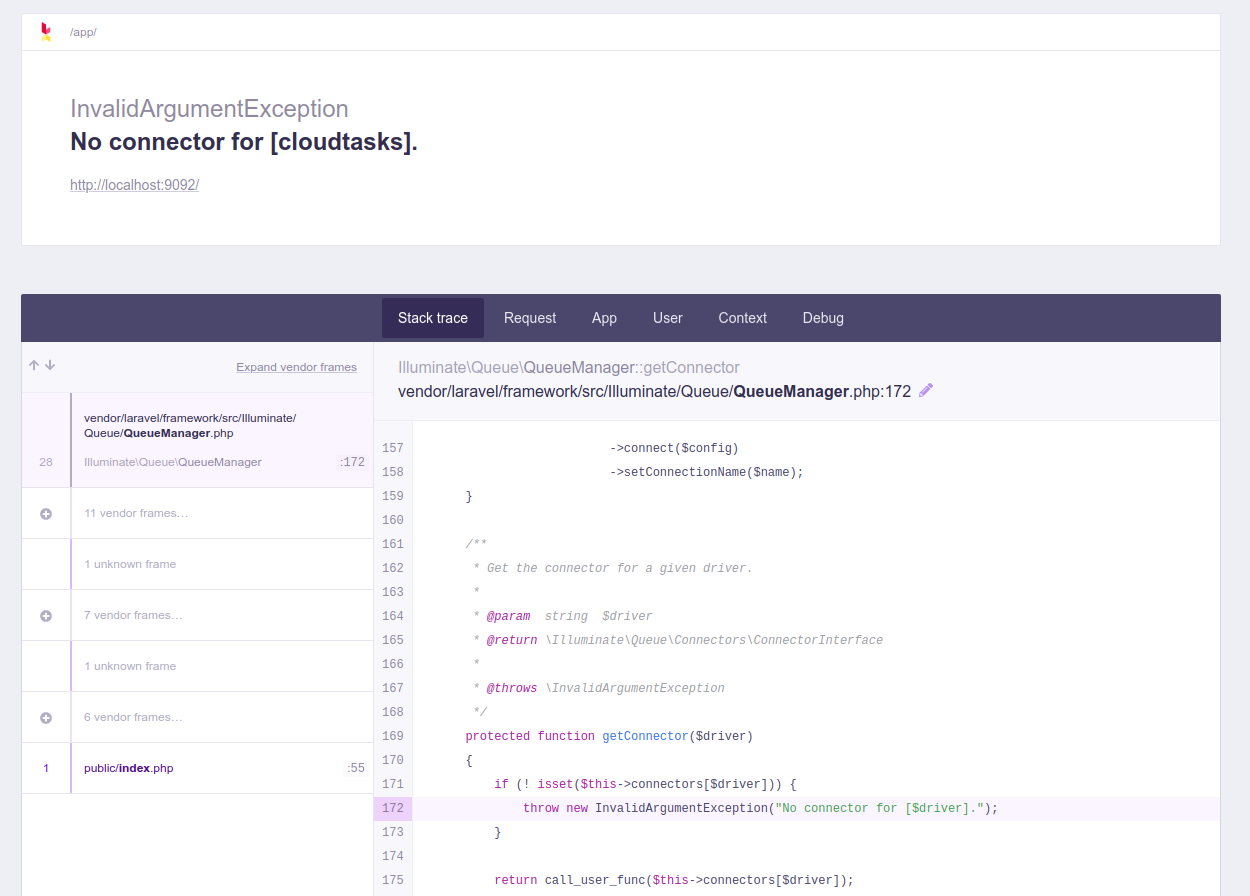Click the /app/ breadcrumb text
This screenshot has width=1250, height=896.
pyautogui.click(x=83, y=31)
